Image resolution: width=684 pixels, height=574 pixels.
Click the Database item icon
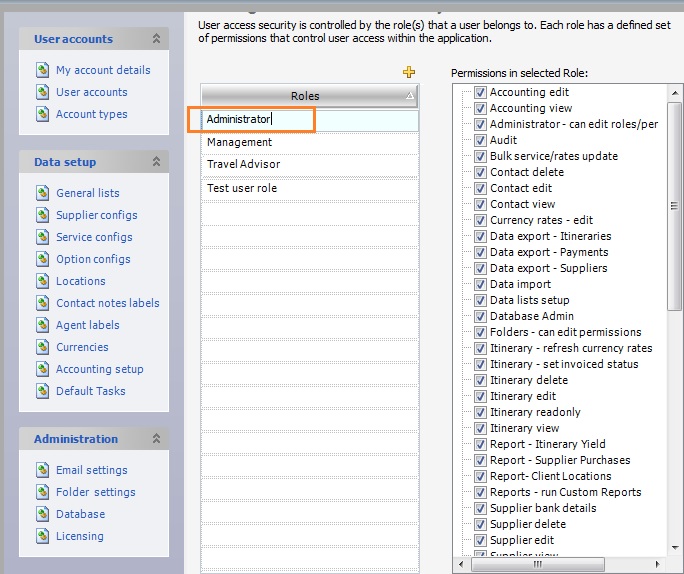coord(42,514)
